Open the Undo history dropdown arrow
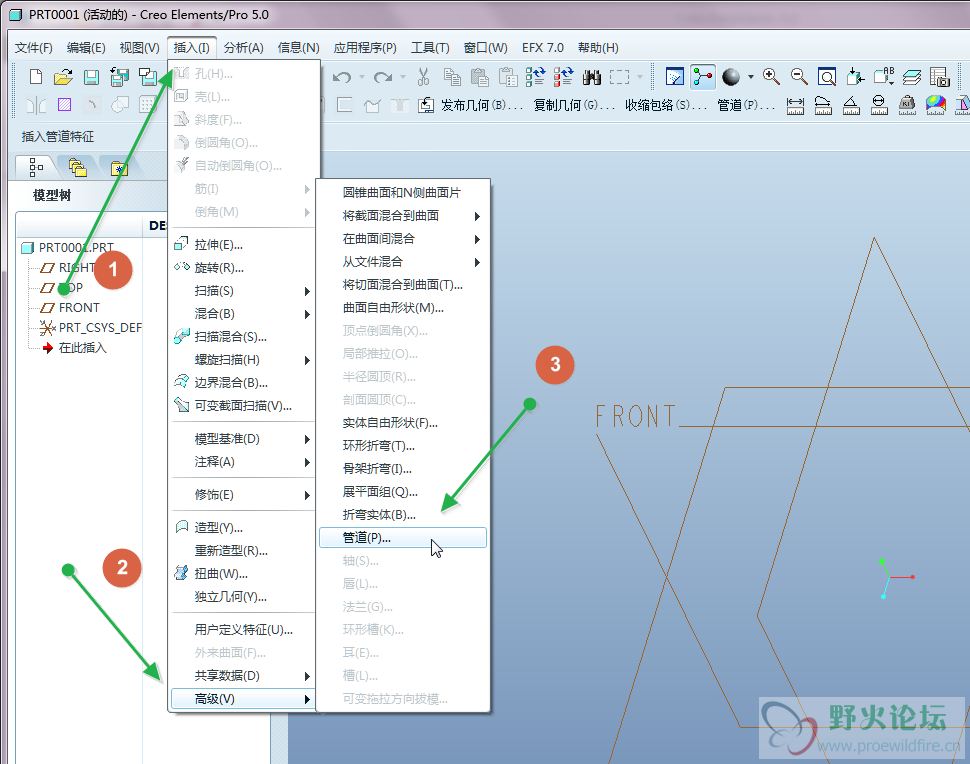Screen dimensions: 970x764 click(x=362, y=77)
